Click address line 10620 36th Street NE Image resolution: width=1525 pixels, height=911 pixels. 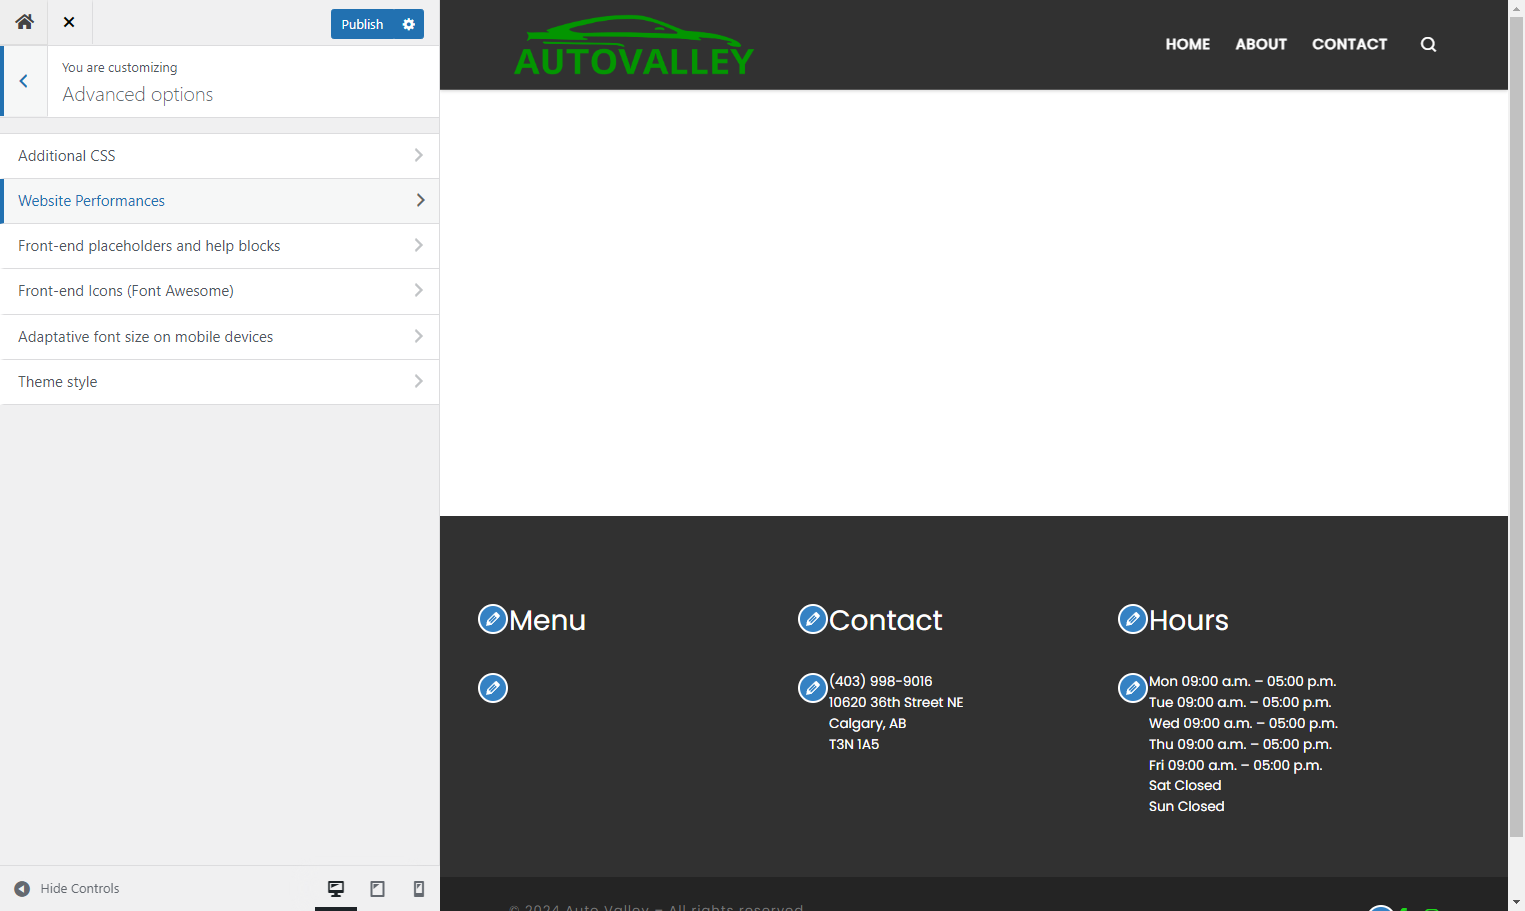896,702
